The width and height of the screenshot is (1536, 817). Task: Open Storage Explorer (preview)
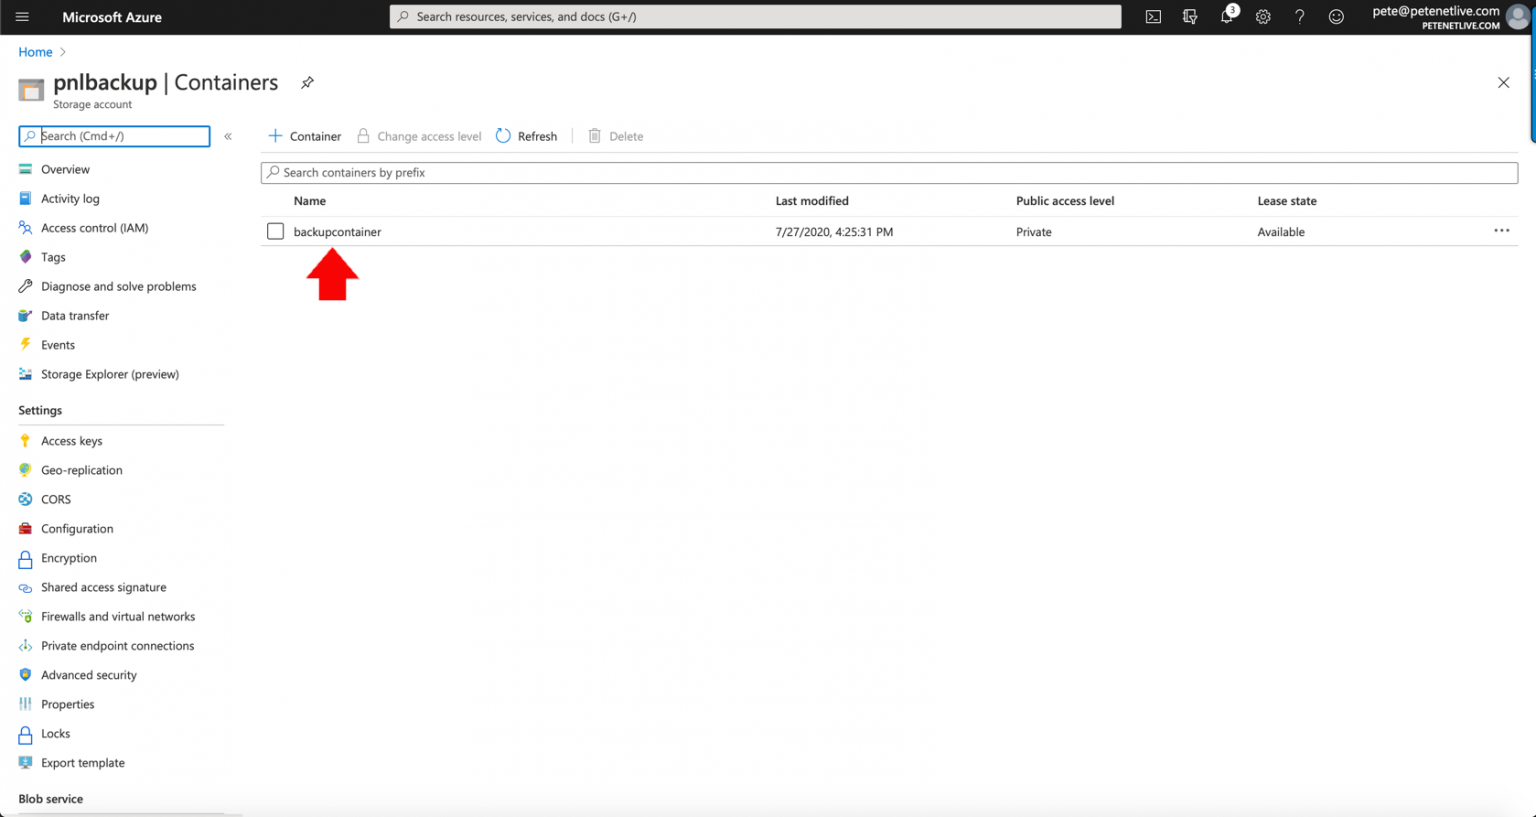(110, 373)
